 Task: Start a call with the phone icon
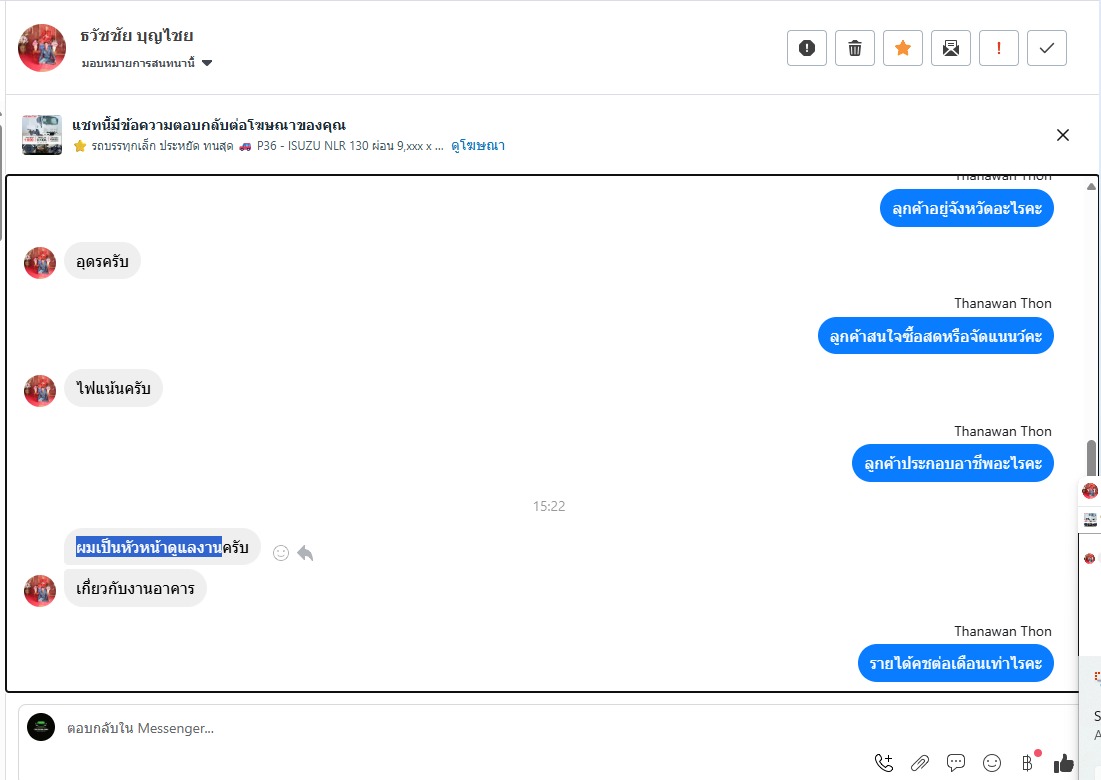point(884,762)
